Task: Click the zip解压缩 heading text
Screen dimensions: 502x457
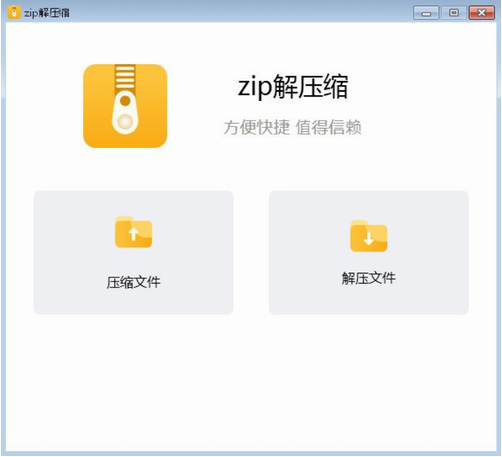Action: point(293,87)
